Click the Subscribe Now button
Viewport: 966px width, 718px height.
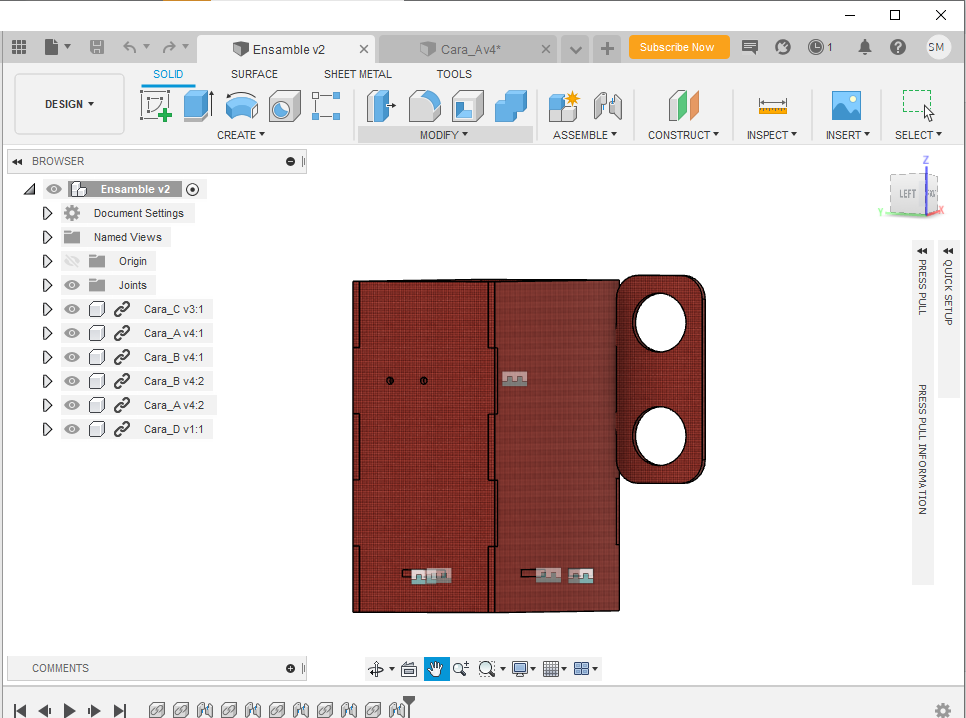click(679, 47)
